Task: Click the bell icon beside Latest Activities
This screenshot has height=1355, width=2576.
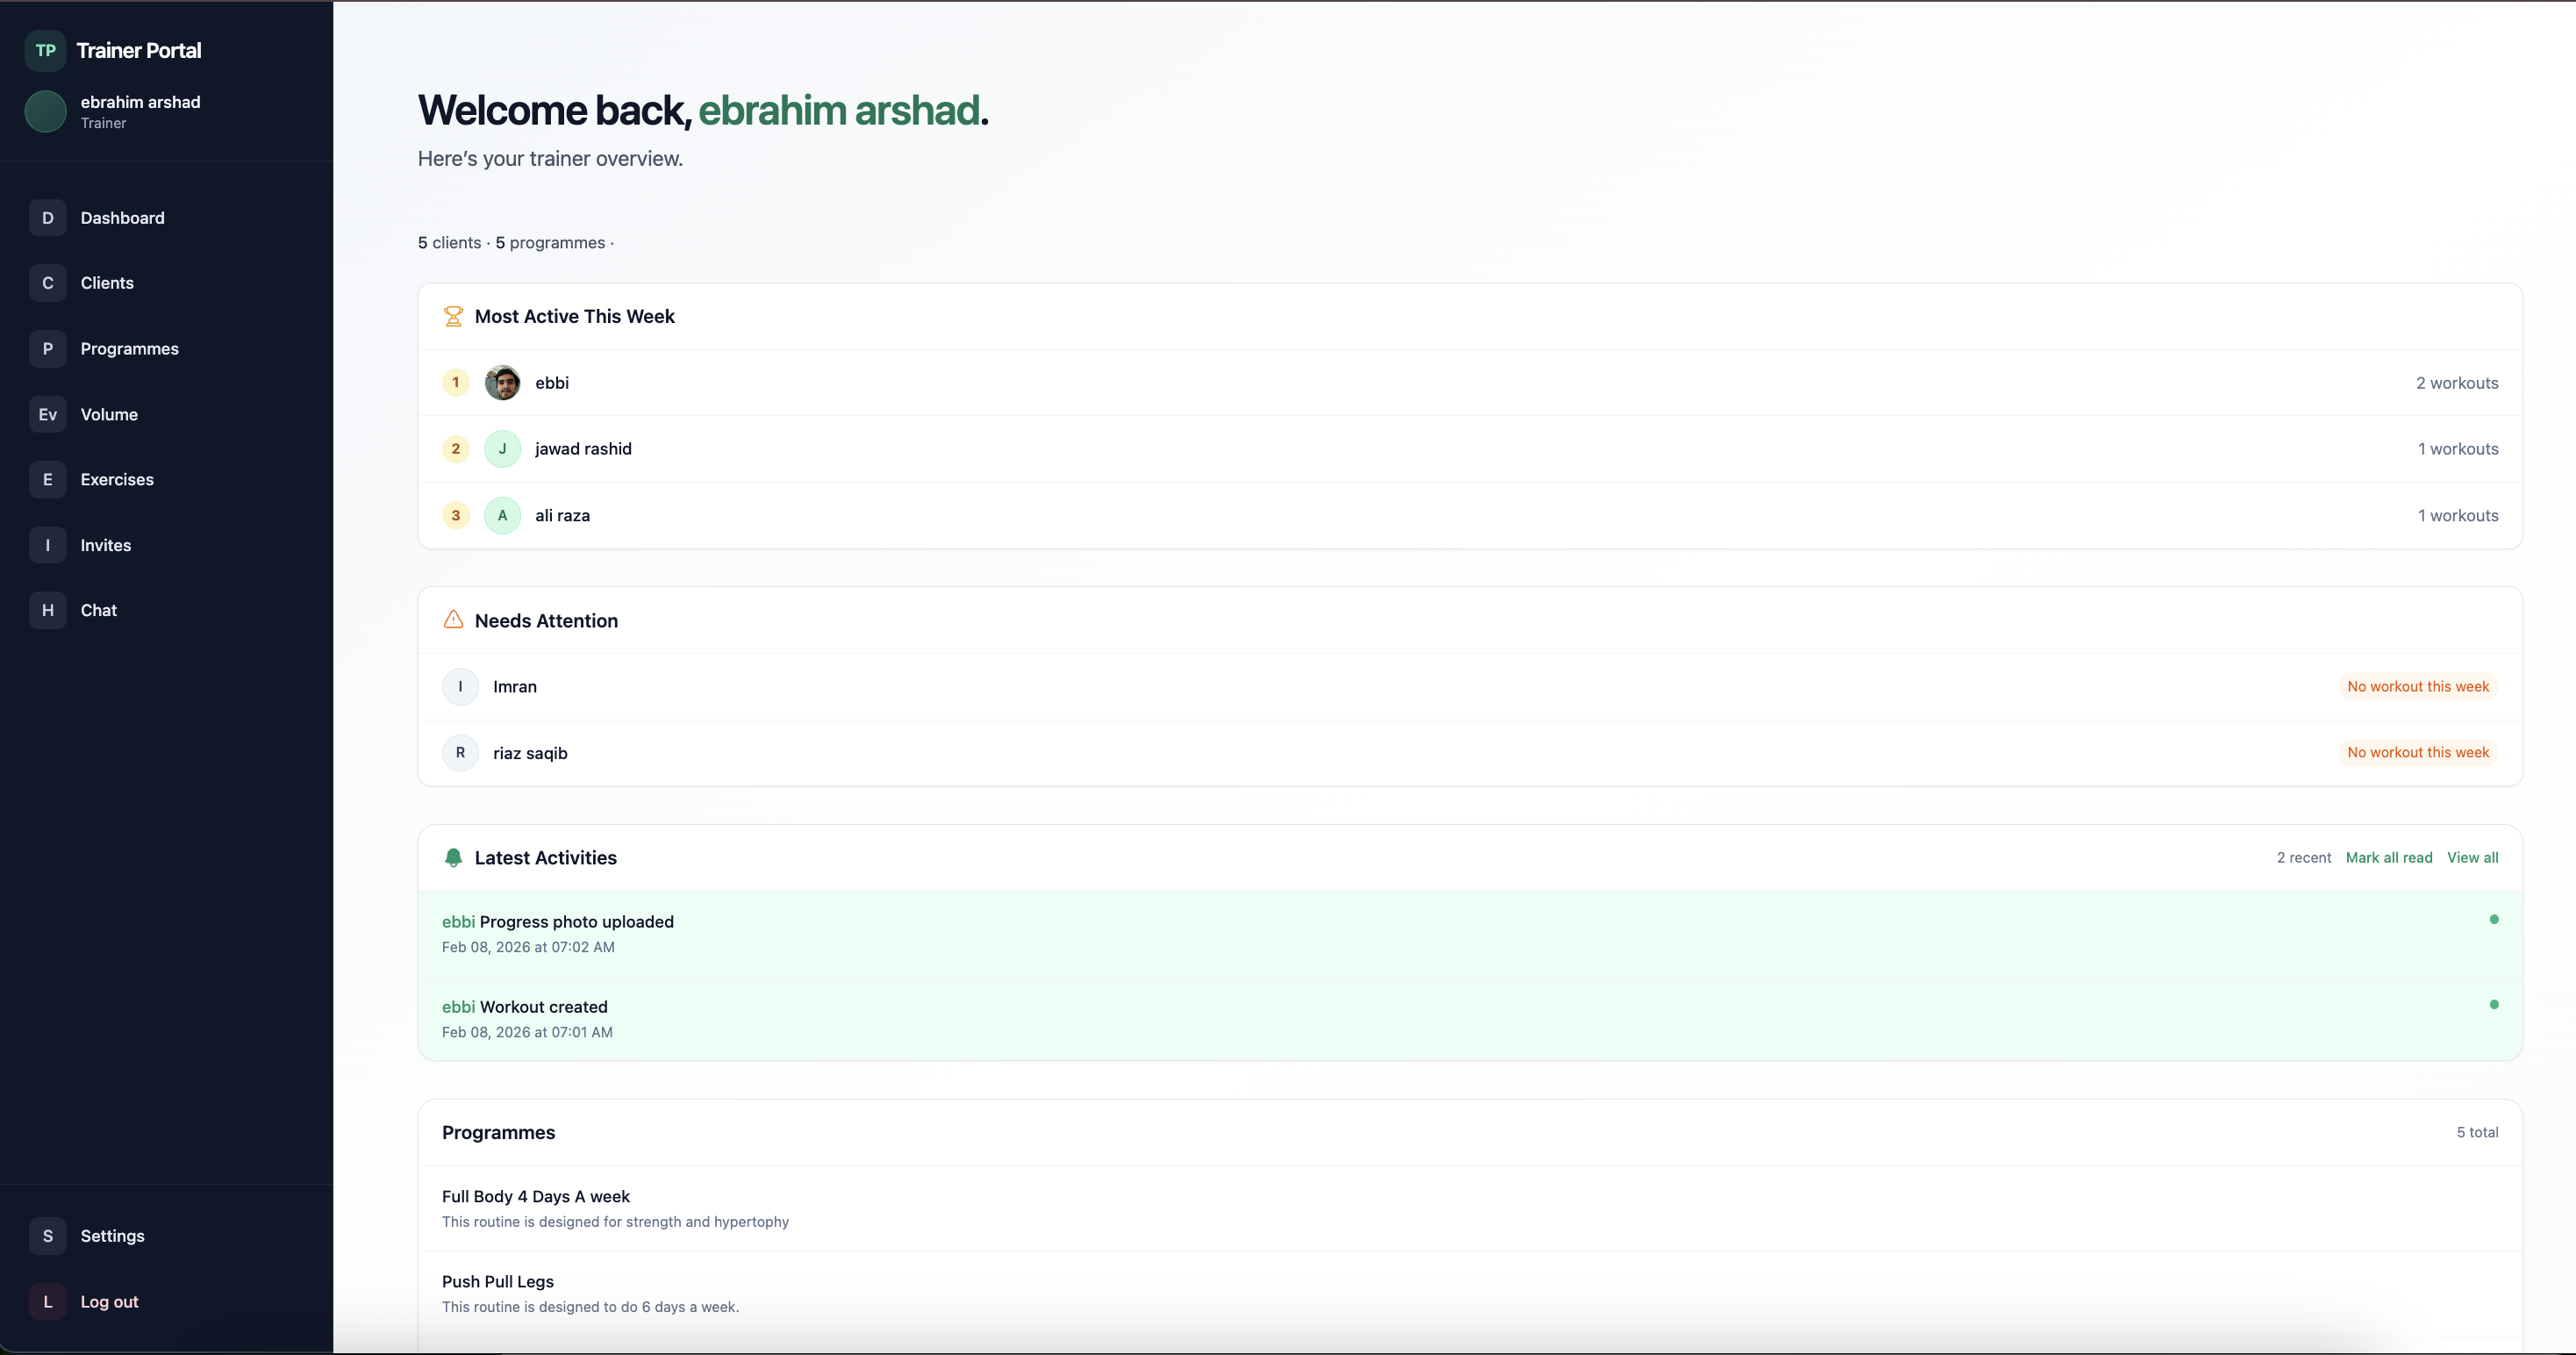Action: pyautogui.click(x=454, y=858)
